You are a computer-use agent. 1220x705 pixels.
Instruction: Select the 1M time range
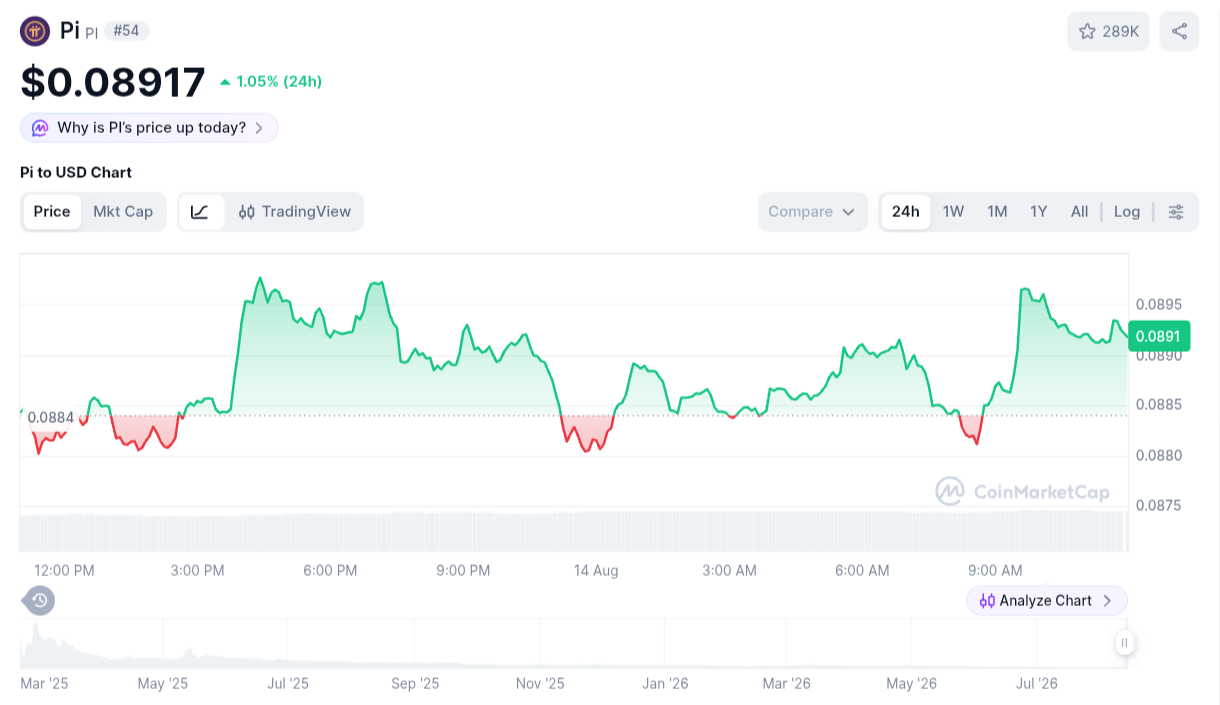(997, 212)
